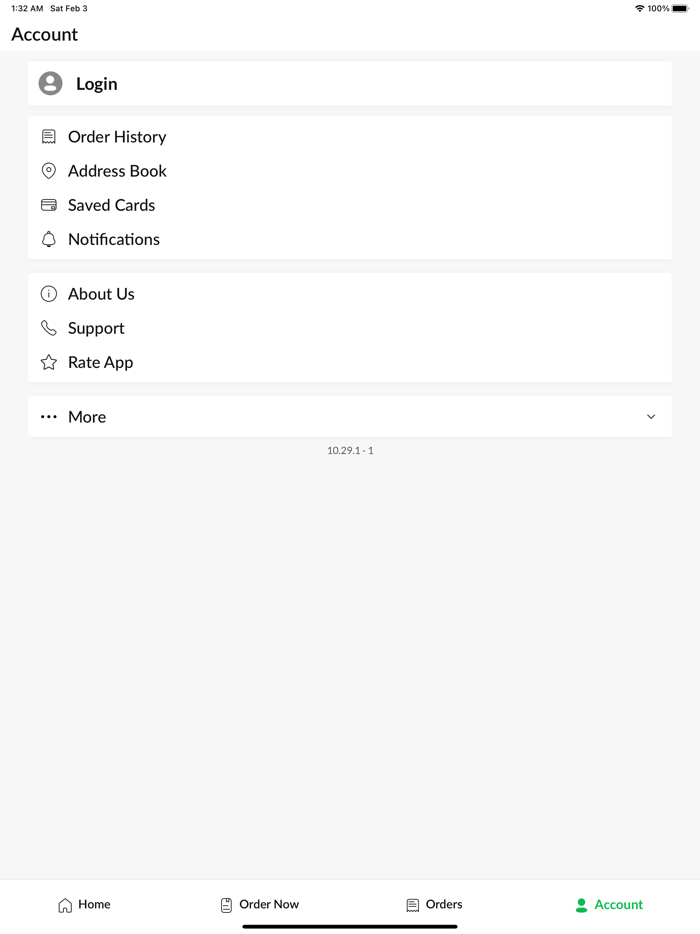Switch to the Order Now tab
Image resolution: width=700 pixels, height=934 pixels.
259,905
